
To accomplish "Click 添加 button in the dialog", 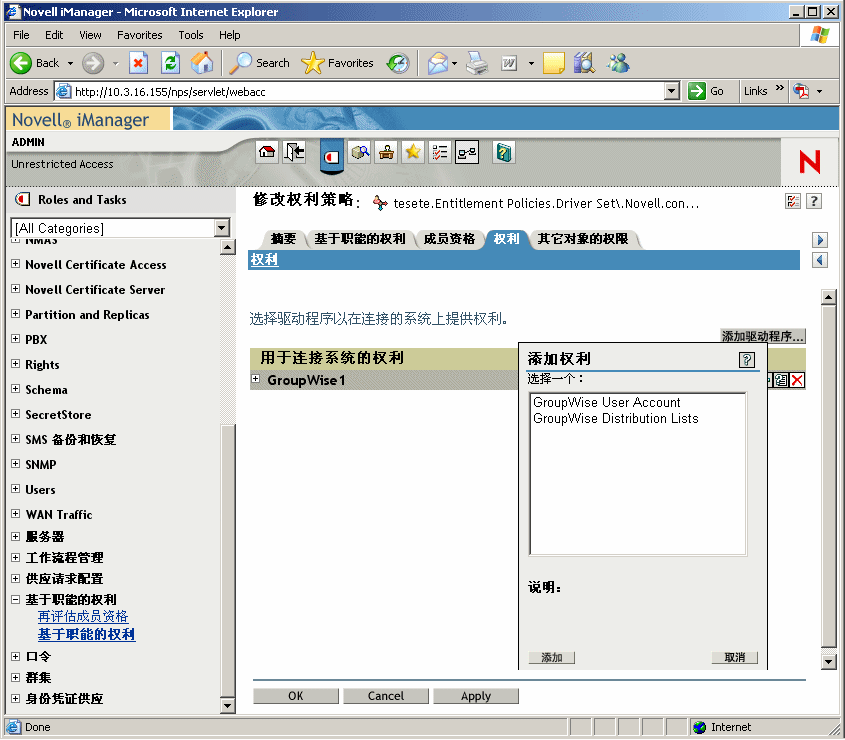I will (552, 658).
